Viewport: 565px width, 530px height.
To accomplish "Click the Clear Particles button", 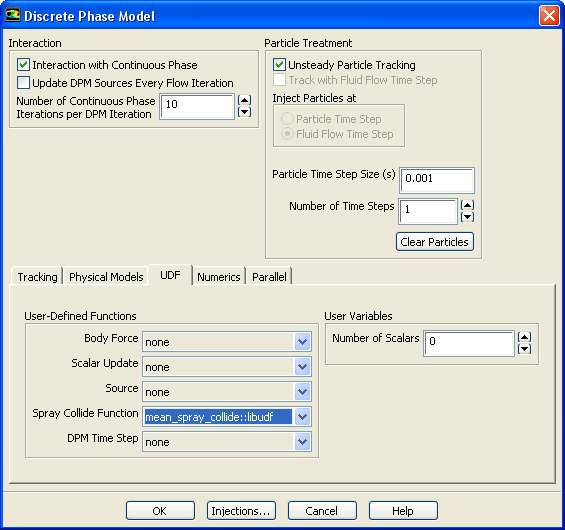I will coord(435,242).
